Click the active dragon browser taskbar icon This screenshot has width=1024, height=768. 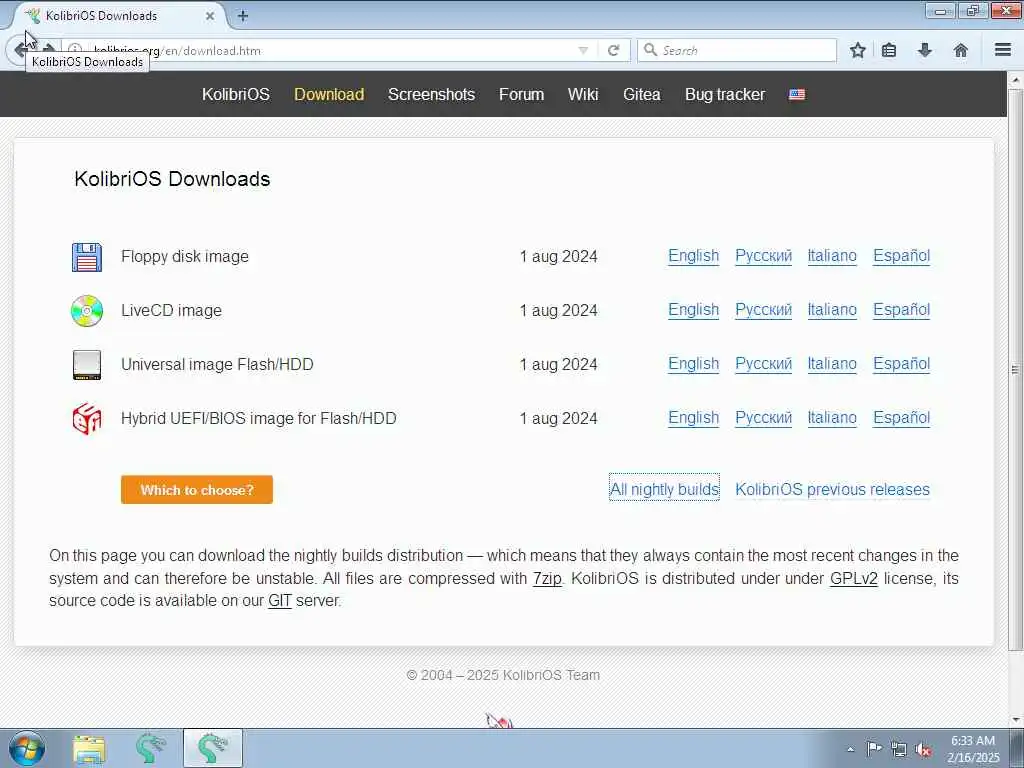tap(213, 748)
